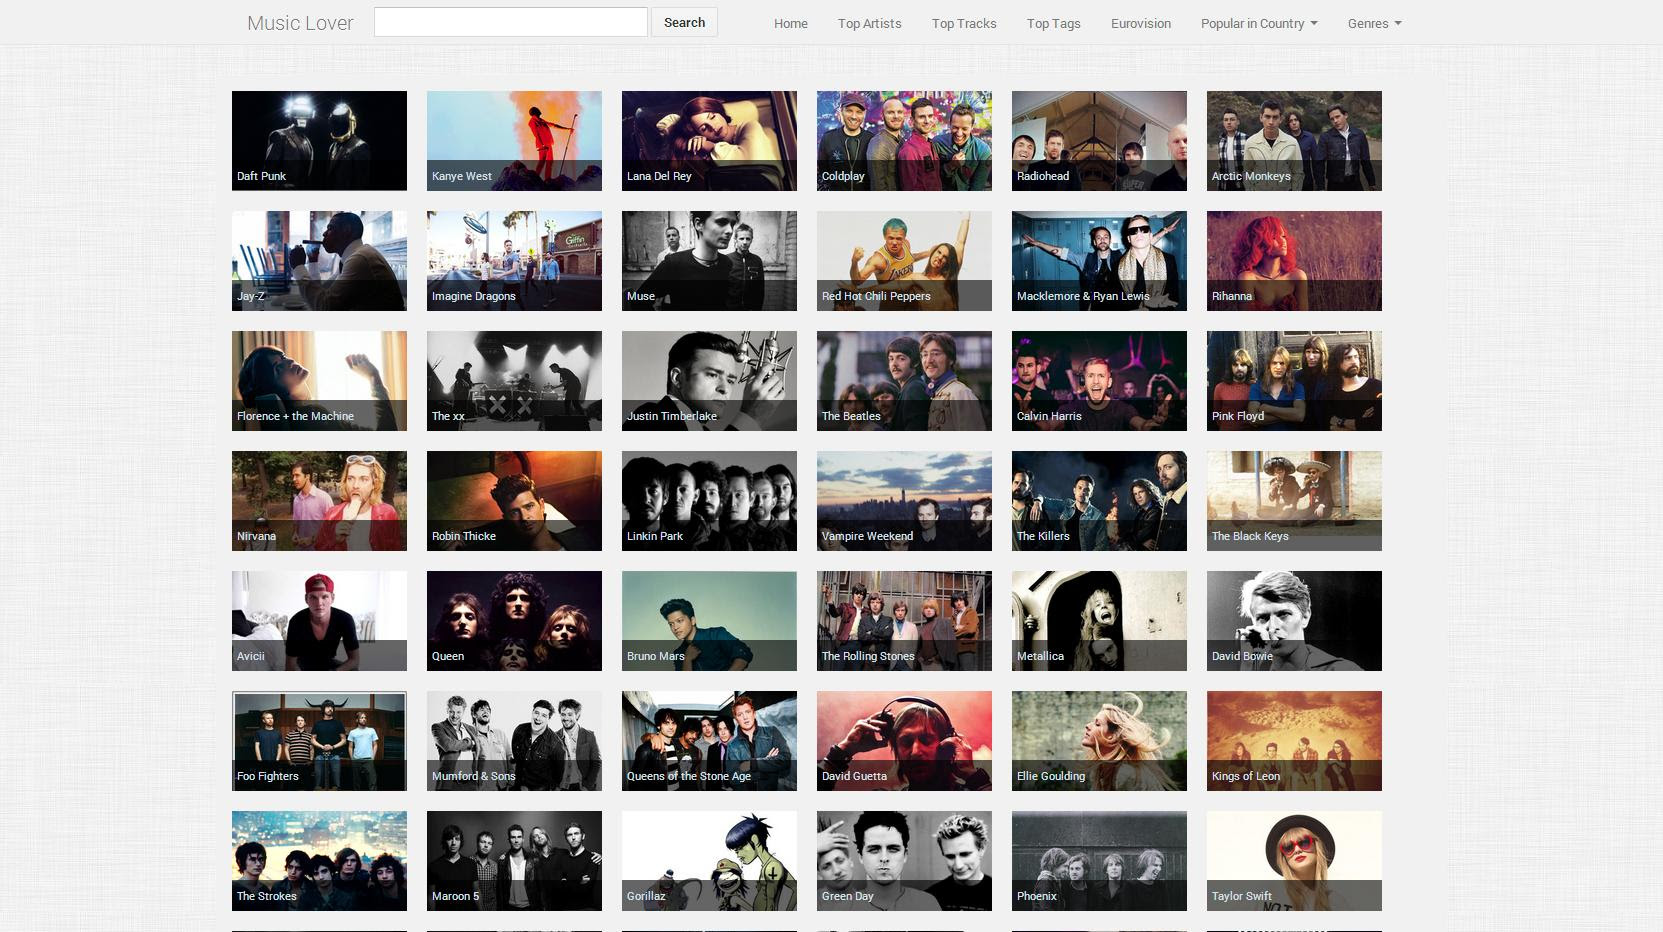Open the Calvin Harris tile
1663x932 pixels.
tap(1099, 381)
